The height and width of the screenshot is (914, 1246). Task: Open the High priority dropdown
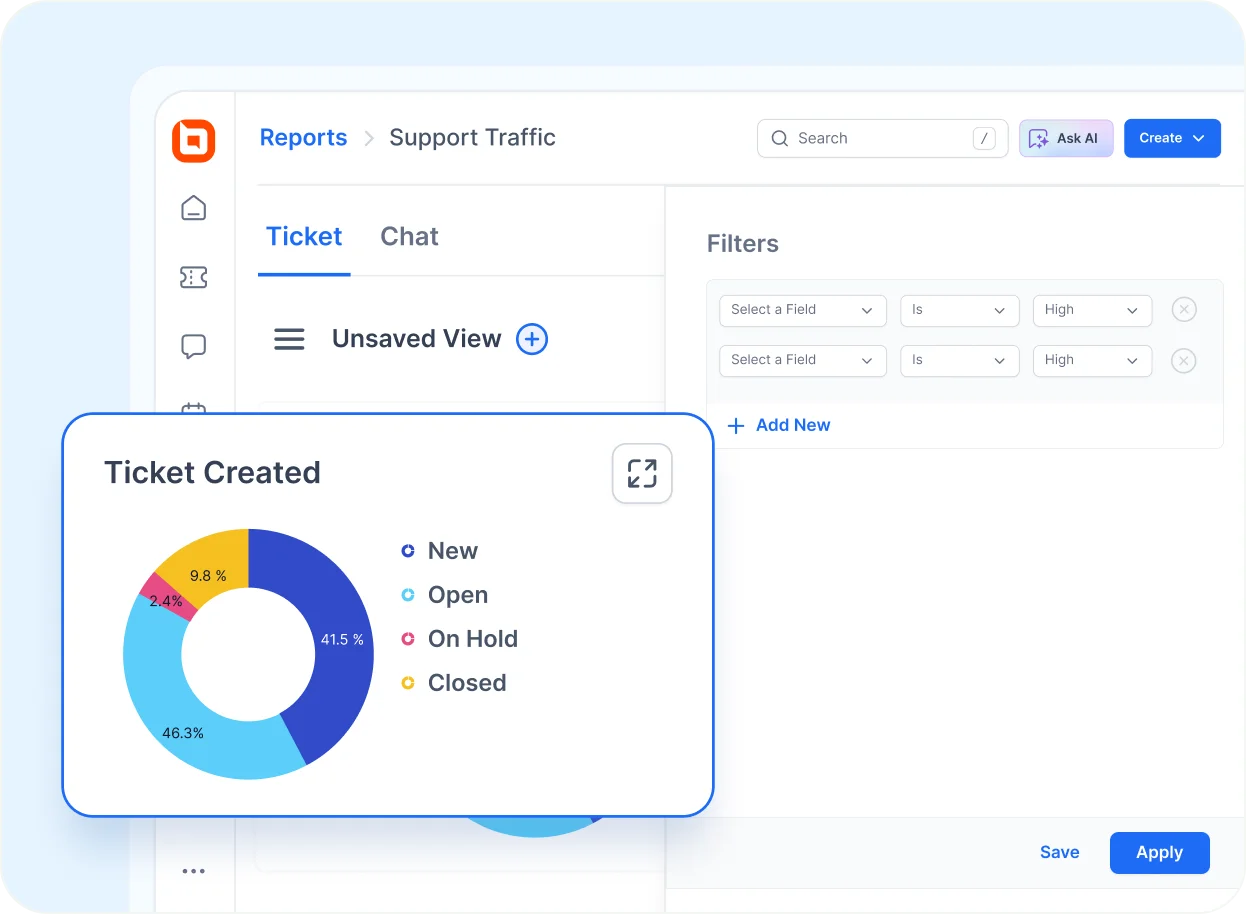pos(1092,310)
